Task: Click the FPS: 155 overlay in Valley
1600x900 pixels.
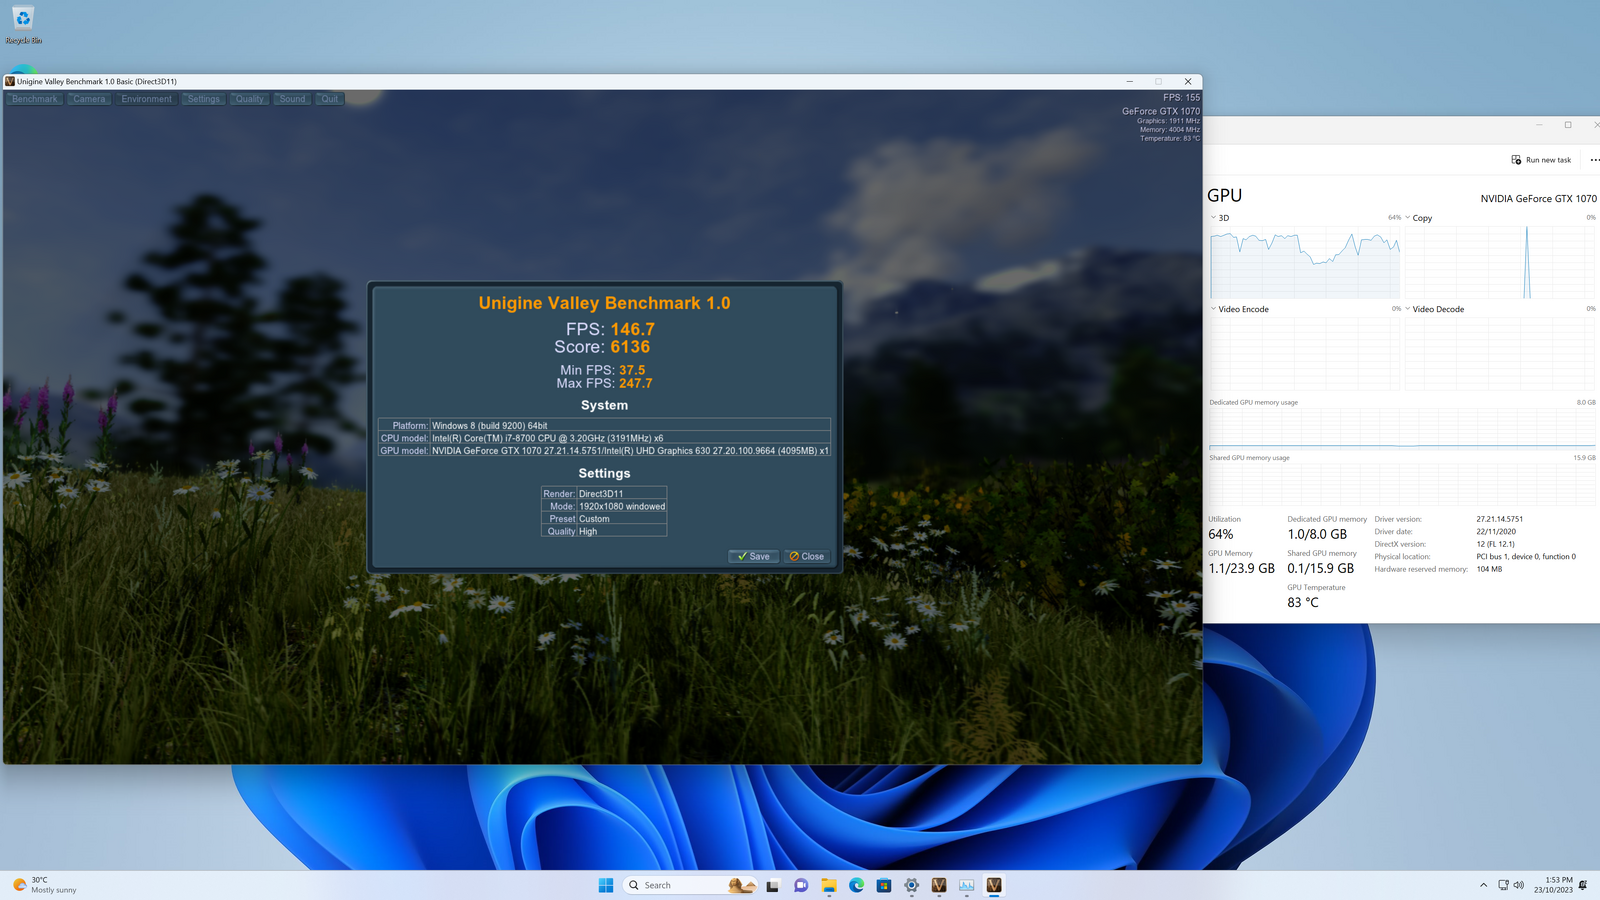Action: pos(1181,98)
